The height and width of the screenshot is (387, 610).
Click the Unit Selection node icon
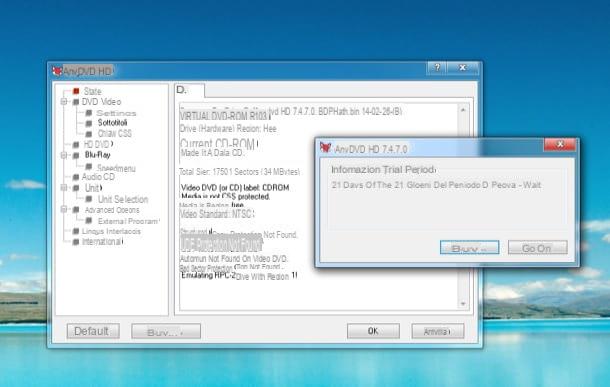coord(89,199)
